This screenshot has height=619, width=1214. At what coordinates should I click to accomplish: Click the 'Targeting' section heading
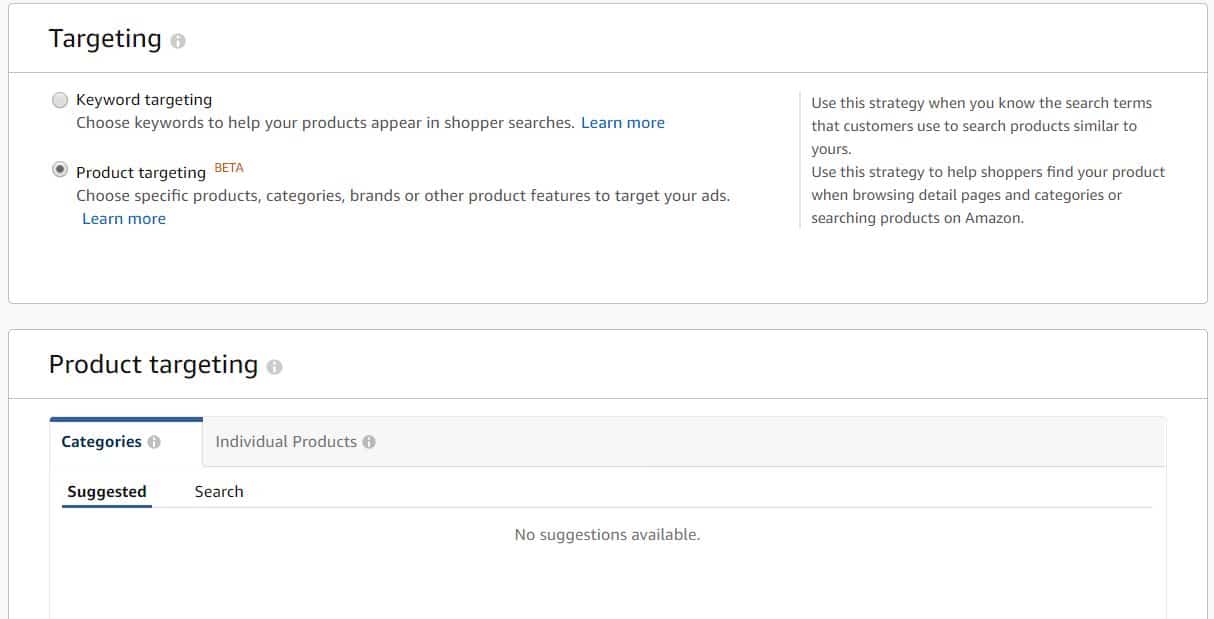pyautogui.click(x=105, y=39)
